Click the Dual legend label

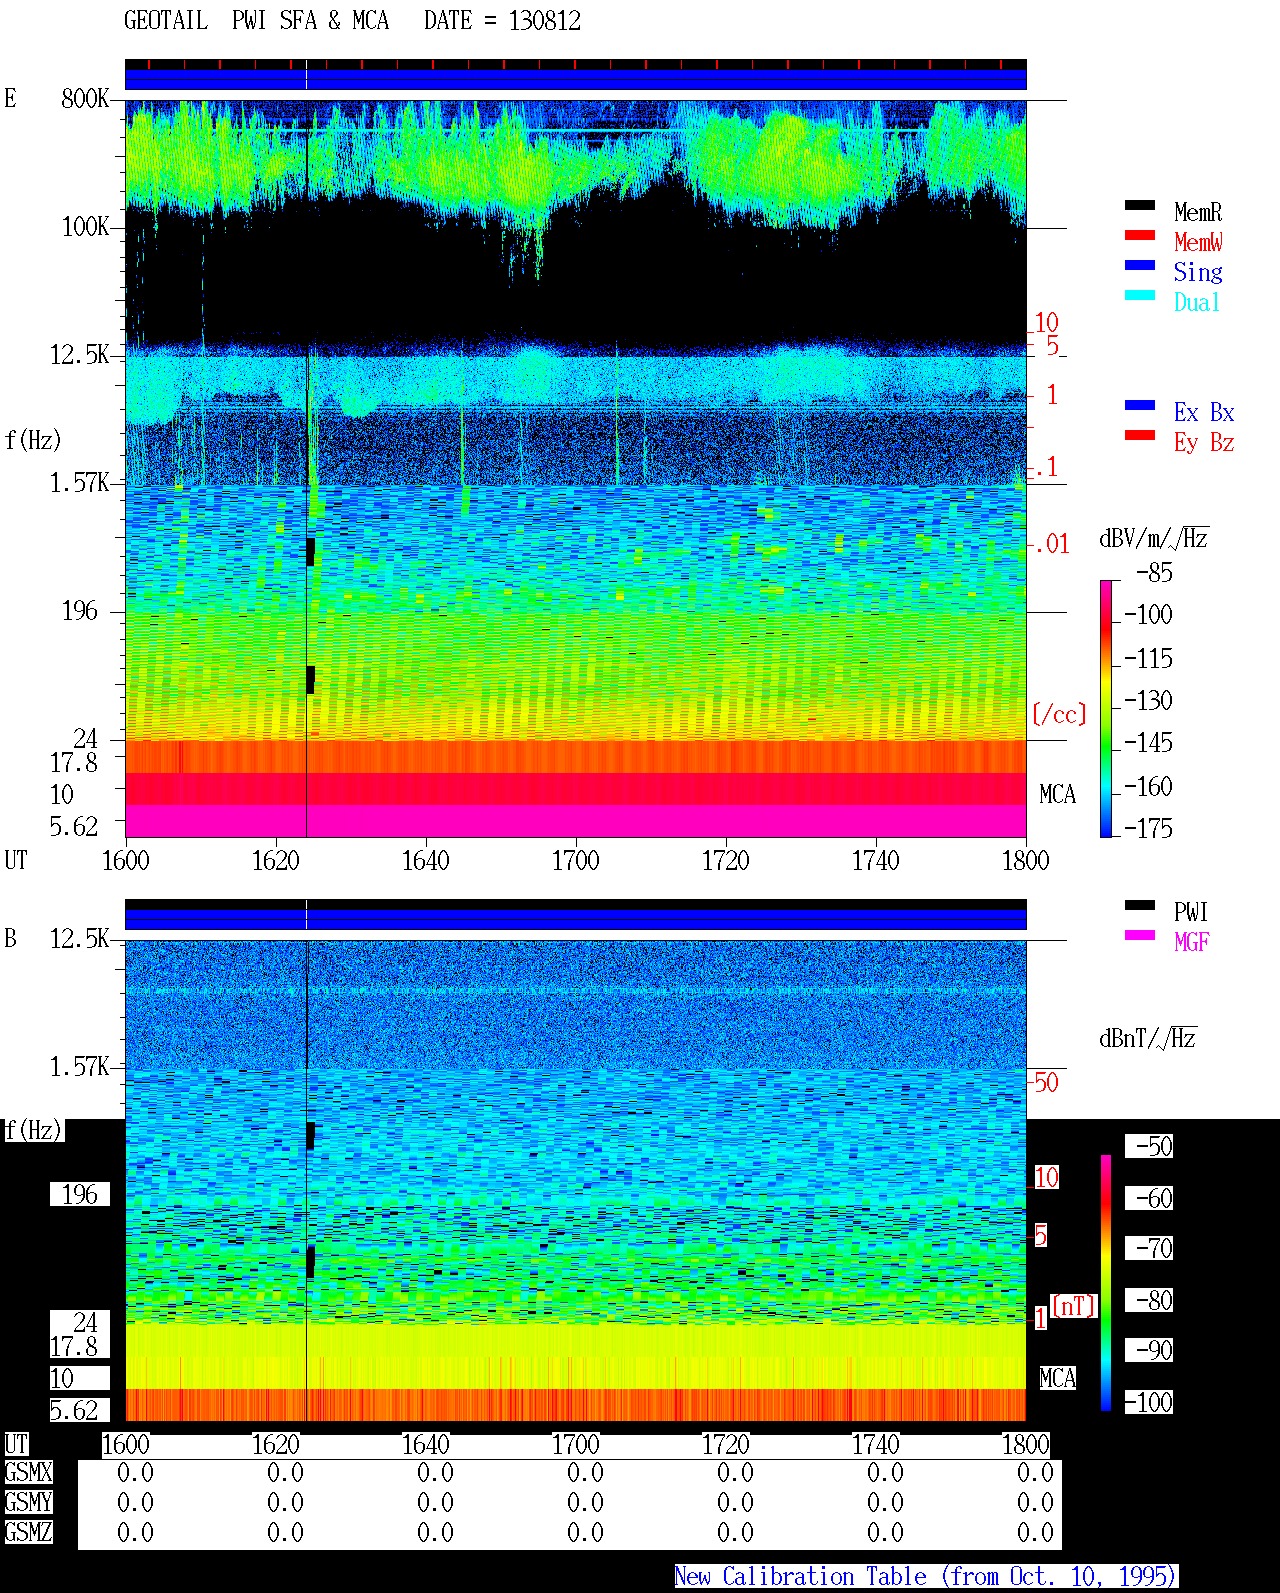[1198, 302]
